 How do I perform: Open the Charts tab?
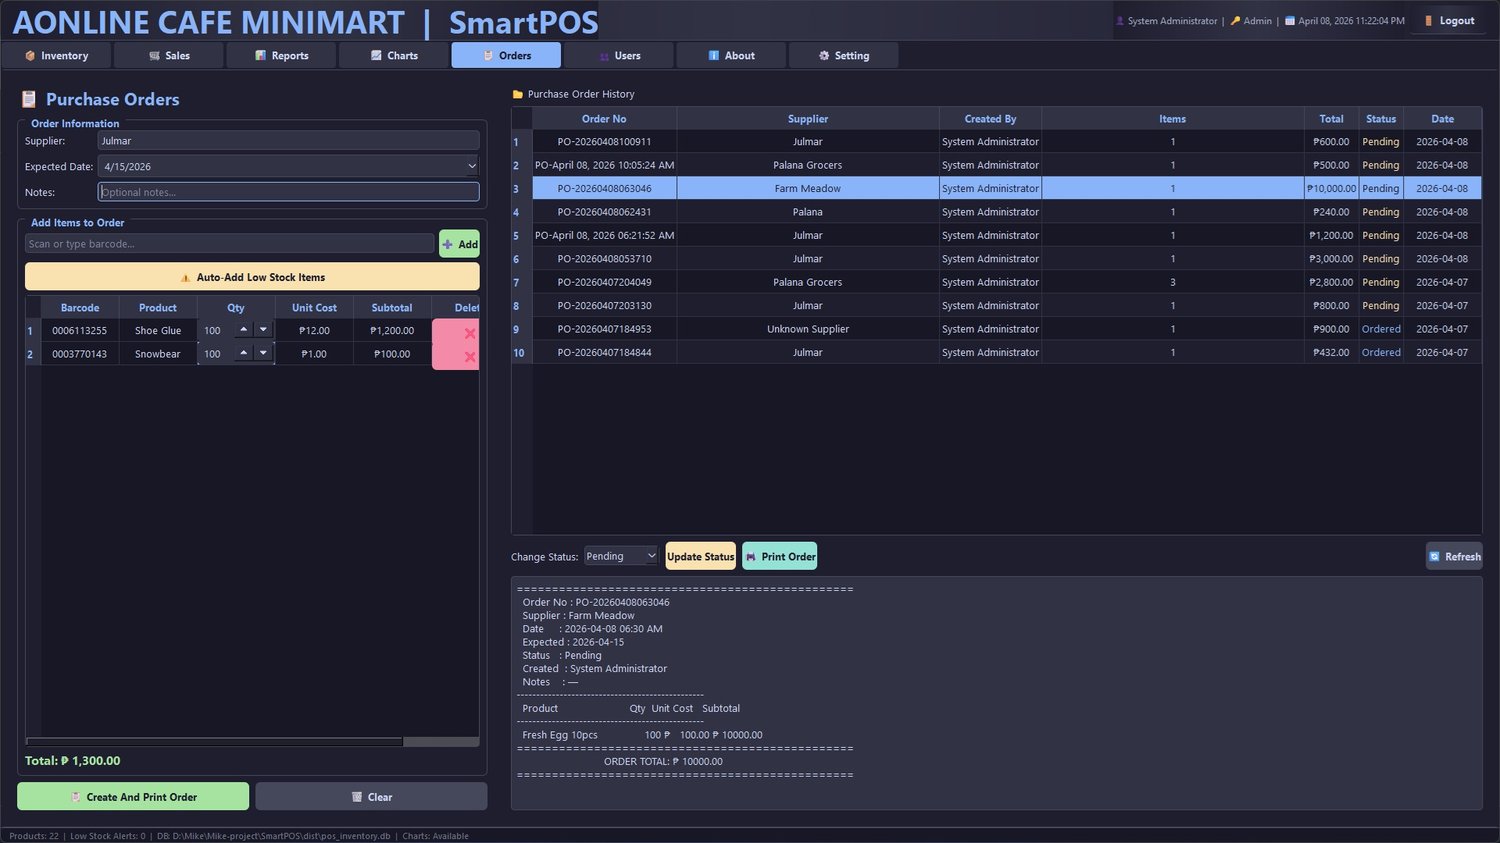394,55
